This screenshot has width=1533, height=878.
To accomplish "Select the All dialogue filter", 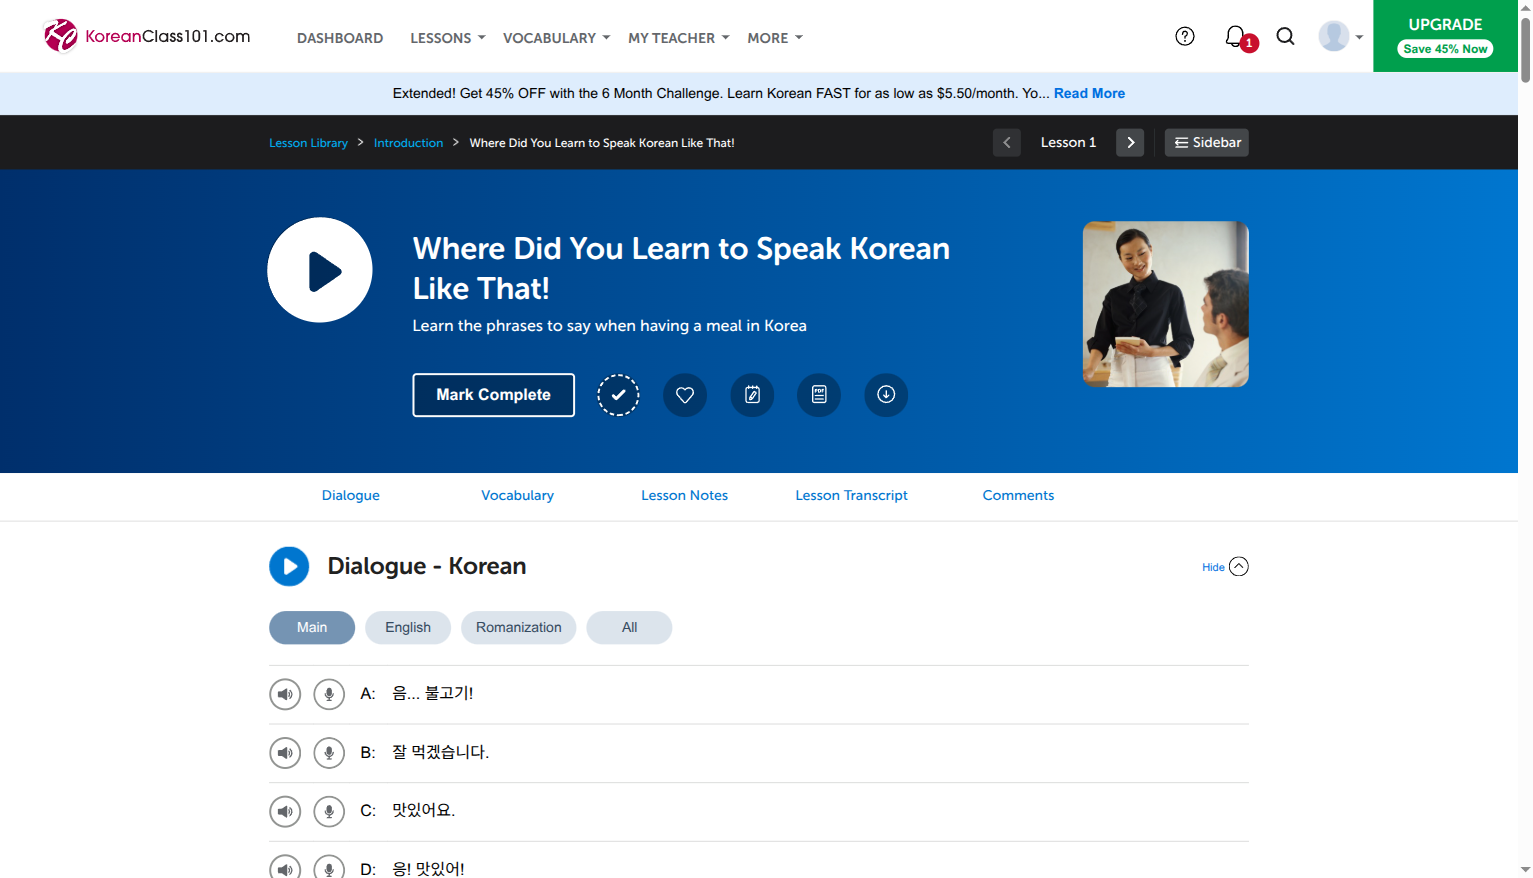I will click(x=629, y=628).
